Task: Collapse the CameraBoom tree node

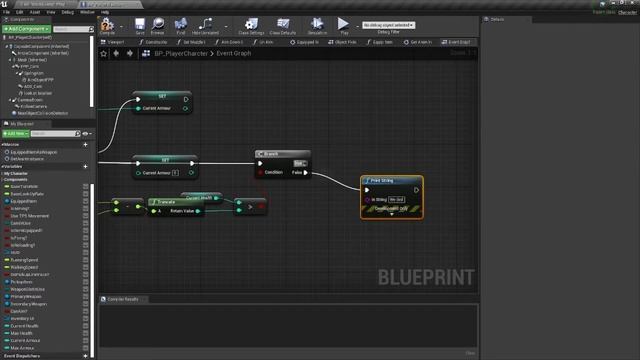Action: click(x=10, y=100)
